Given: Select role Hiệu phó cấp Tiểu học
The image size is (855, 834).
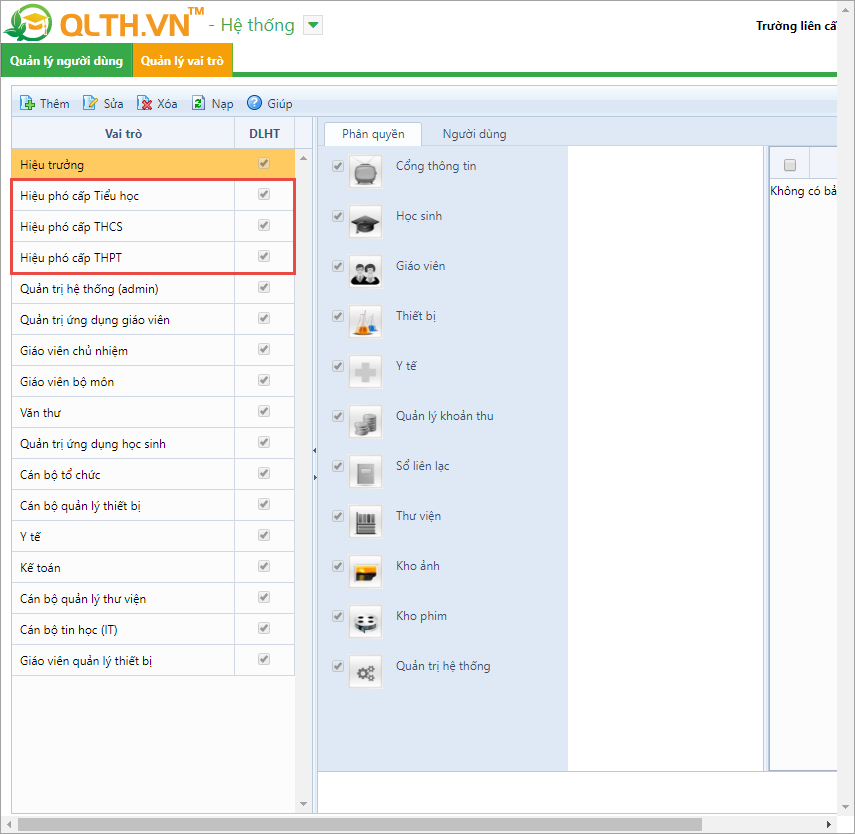Looking at the screenshot, I should coord(153,196).
